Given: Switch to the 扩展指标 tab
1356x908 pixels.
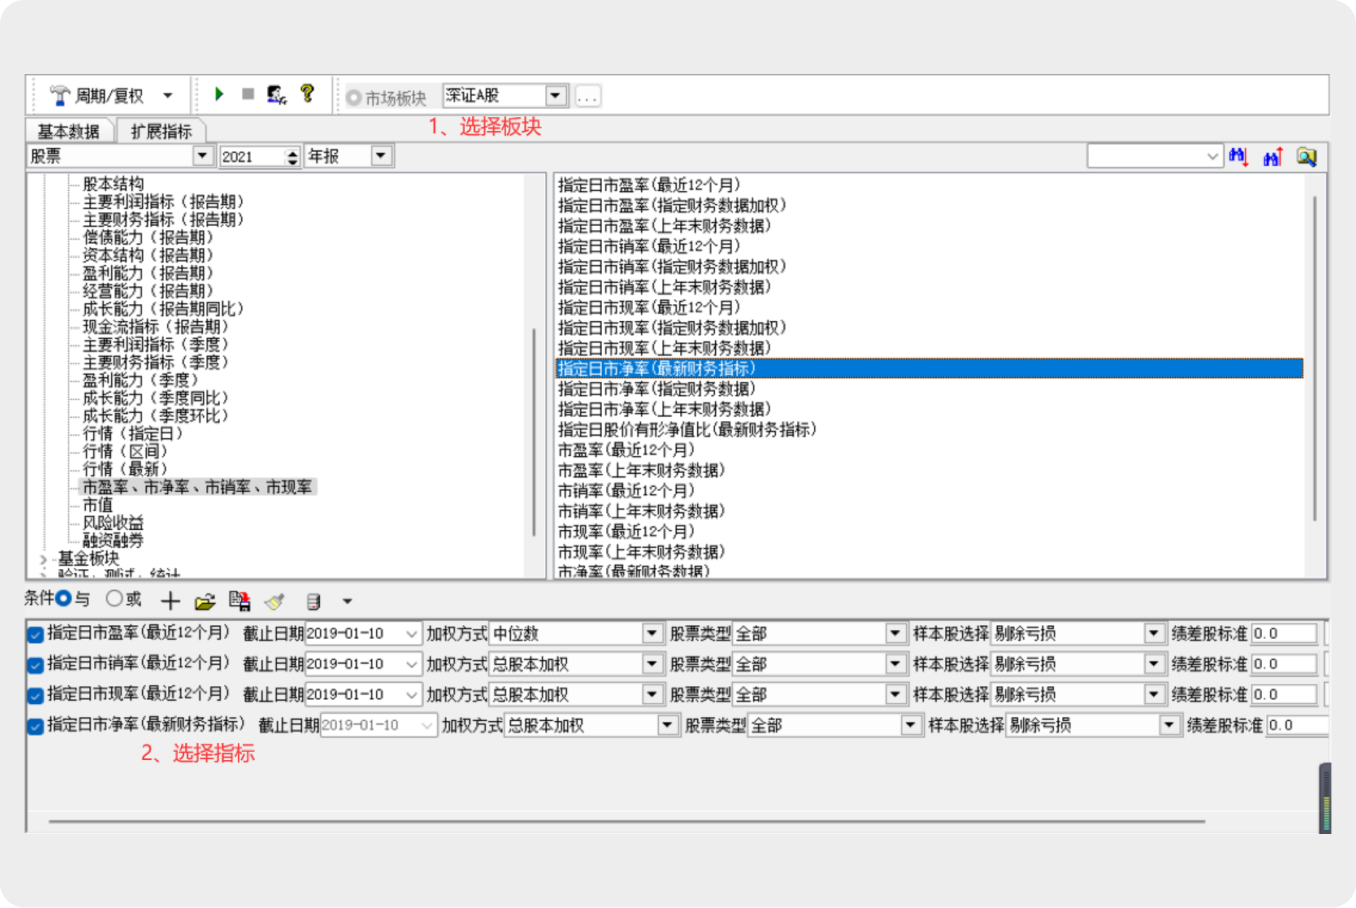Looking at the screenshot, I should click(161, 131).
